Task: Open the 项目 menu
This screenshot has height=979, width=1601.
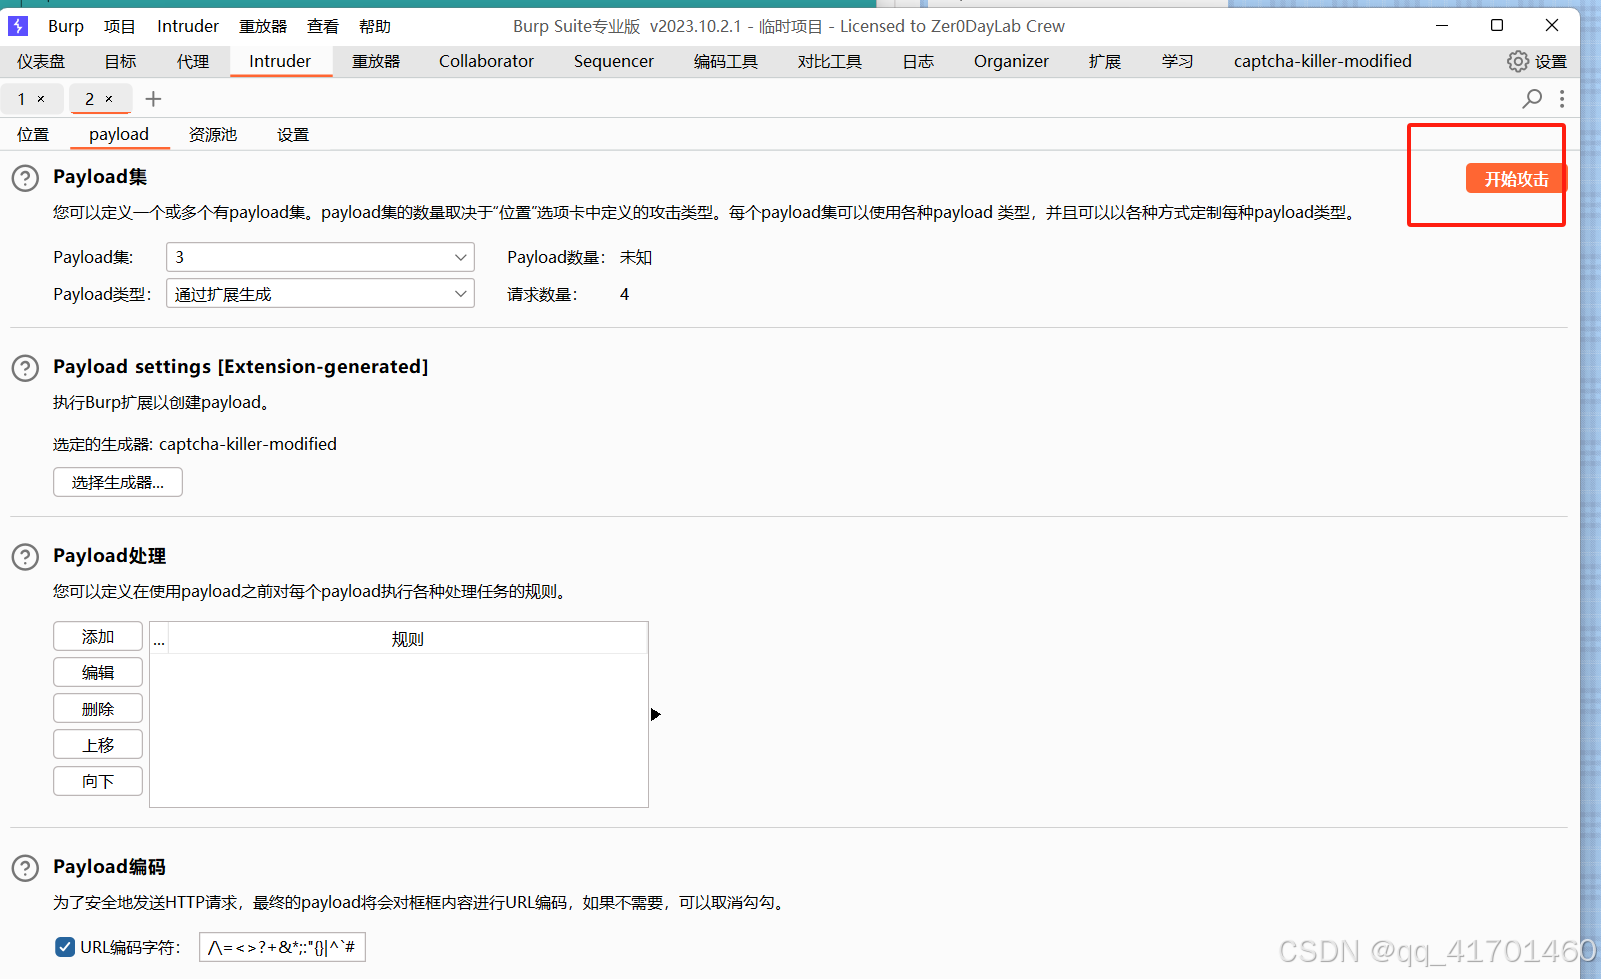Action: click(x=120, y=26)
